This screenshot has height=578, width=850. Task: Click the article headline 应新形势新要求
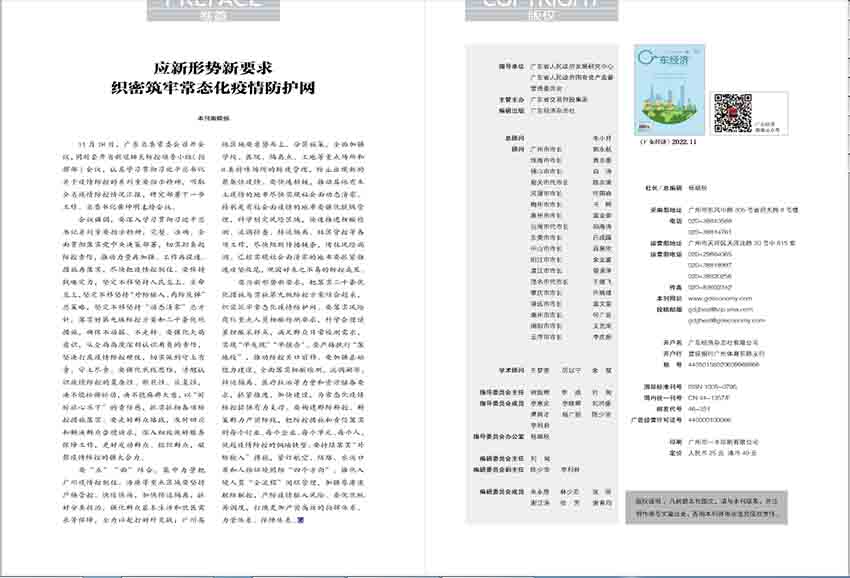[x=213, y=68]
